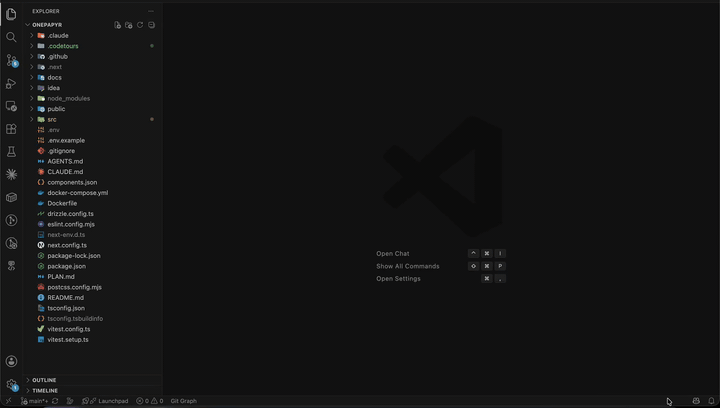Open the Extensions view
This screenshot has width=720, height=408.
tap(11, 129)
